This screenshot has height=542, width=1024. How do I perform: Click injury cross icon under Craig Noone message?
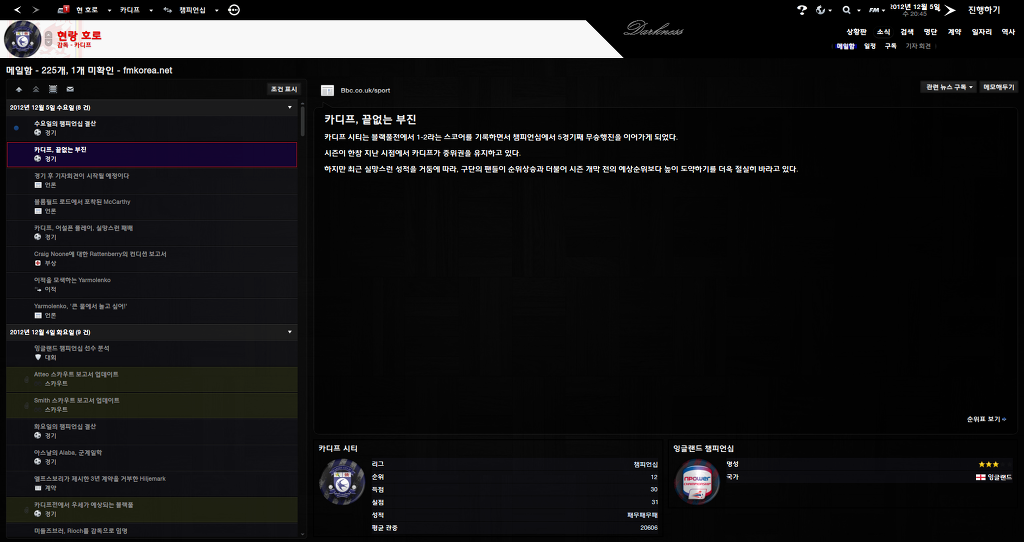(x=38, y=263)
